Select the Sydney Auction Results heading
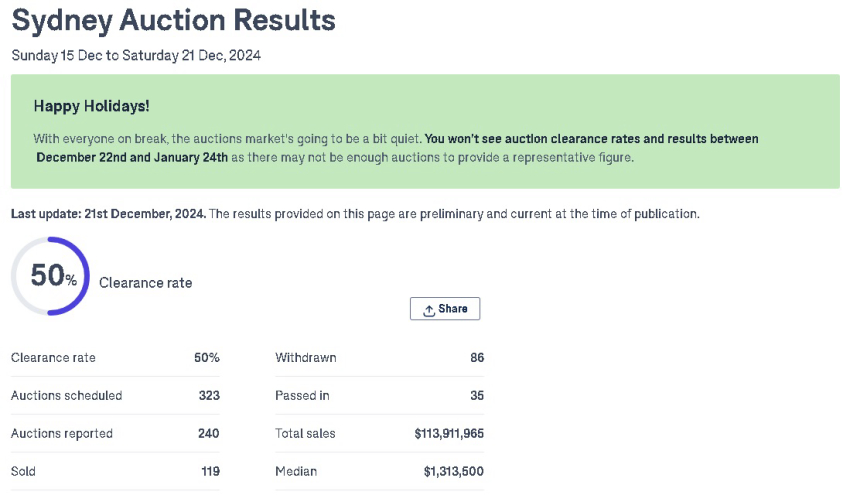 (173, 21)
